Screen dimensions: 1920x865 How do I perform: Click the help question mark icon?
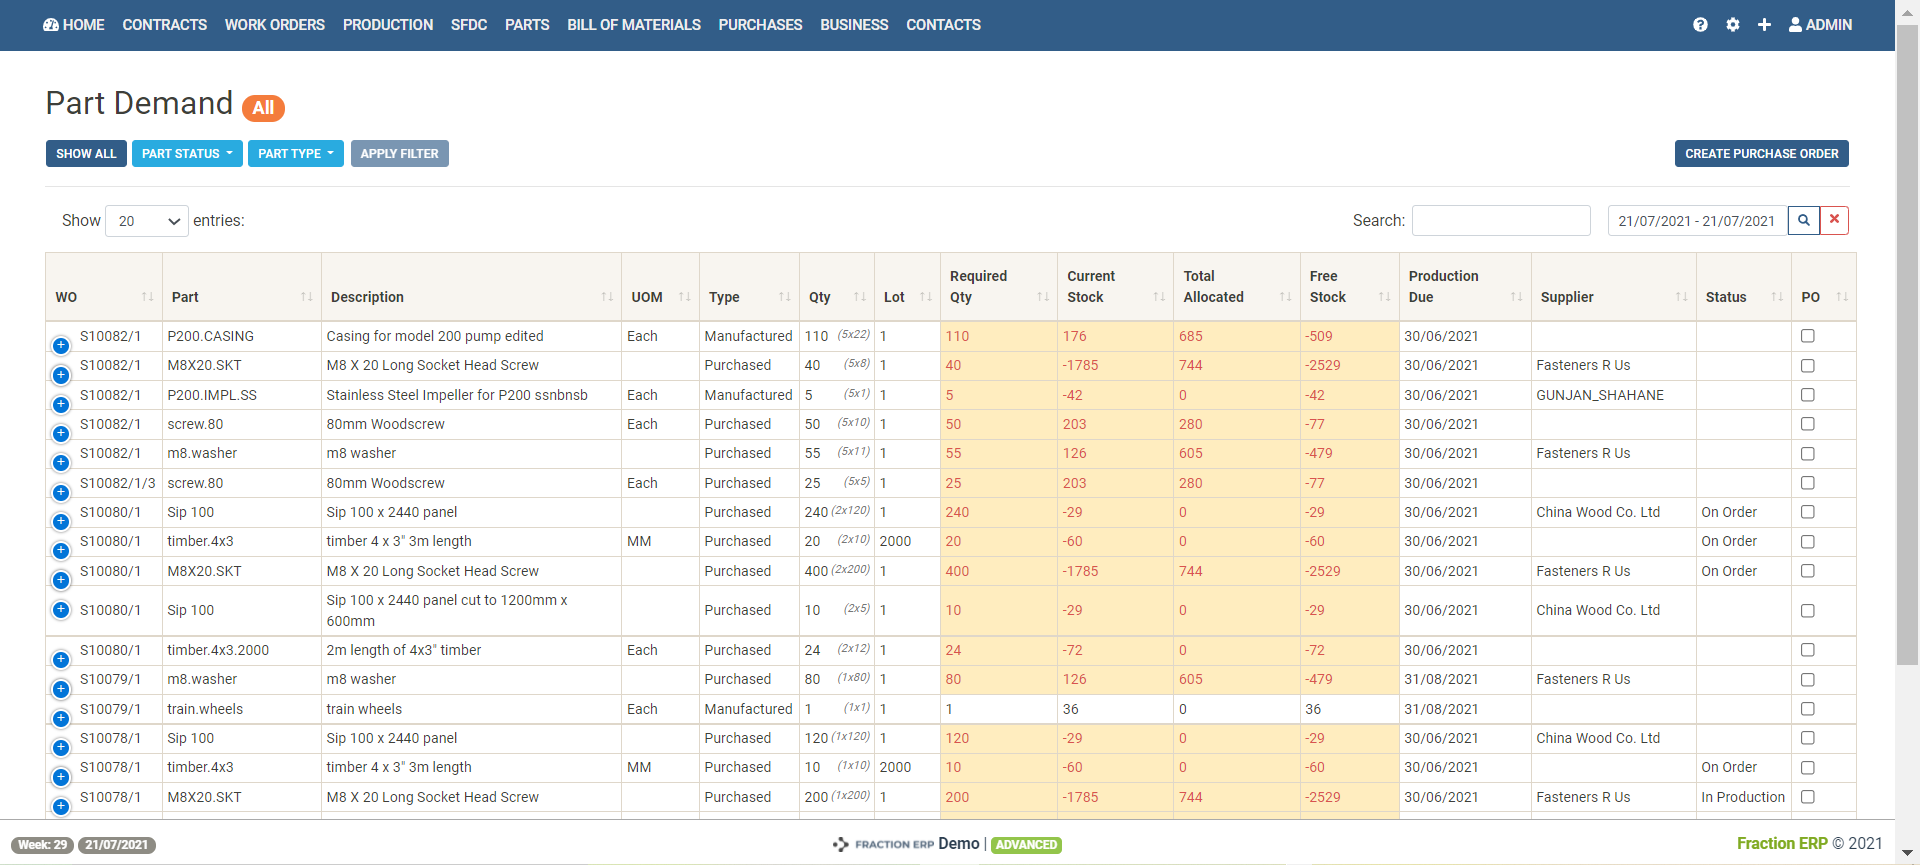[1700, 25]
